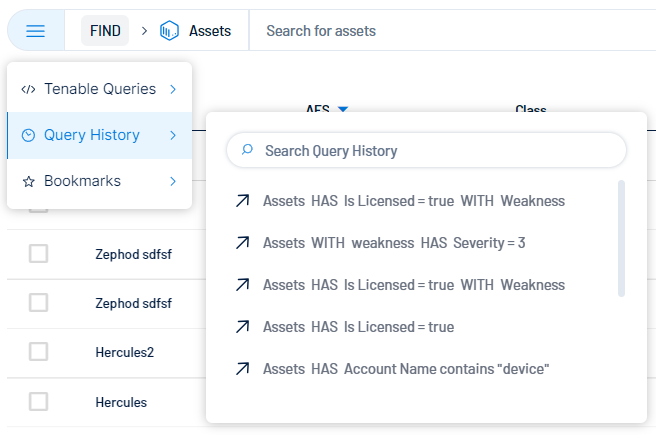Select the checkbox for the Hercules row
Viewport: 656px width, 435px height.
tap(38, 402)
